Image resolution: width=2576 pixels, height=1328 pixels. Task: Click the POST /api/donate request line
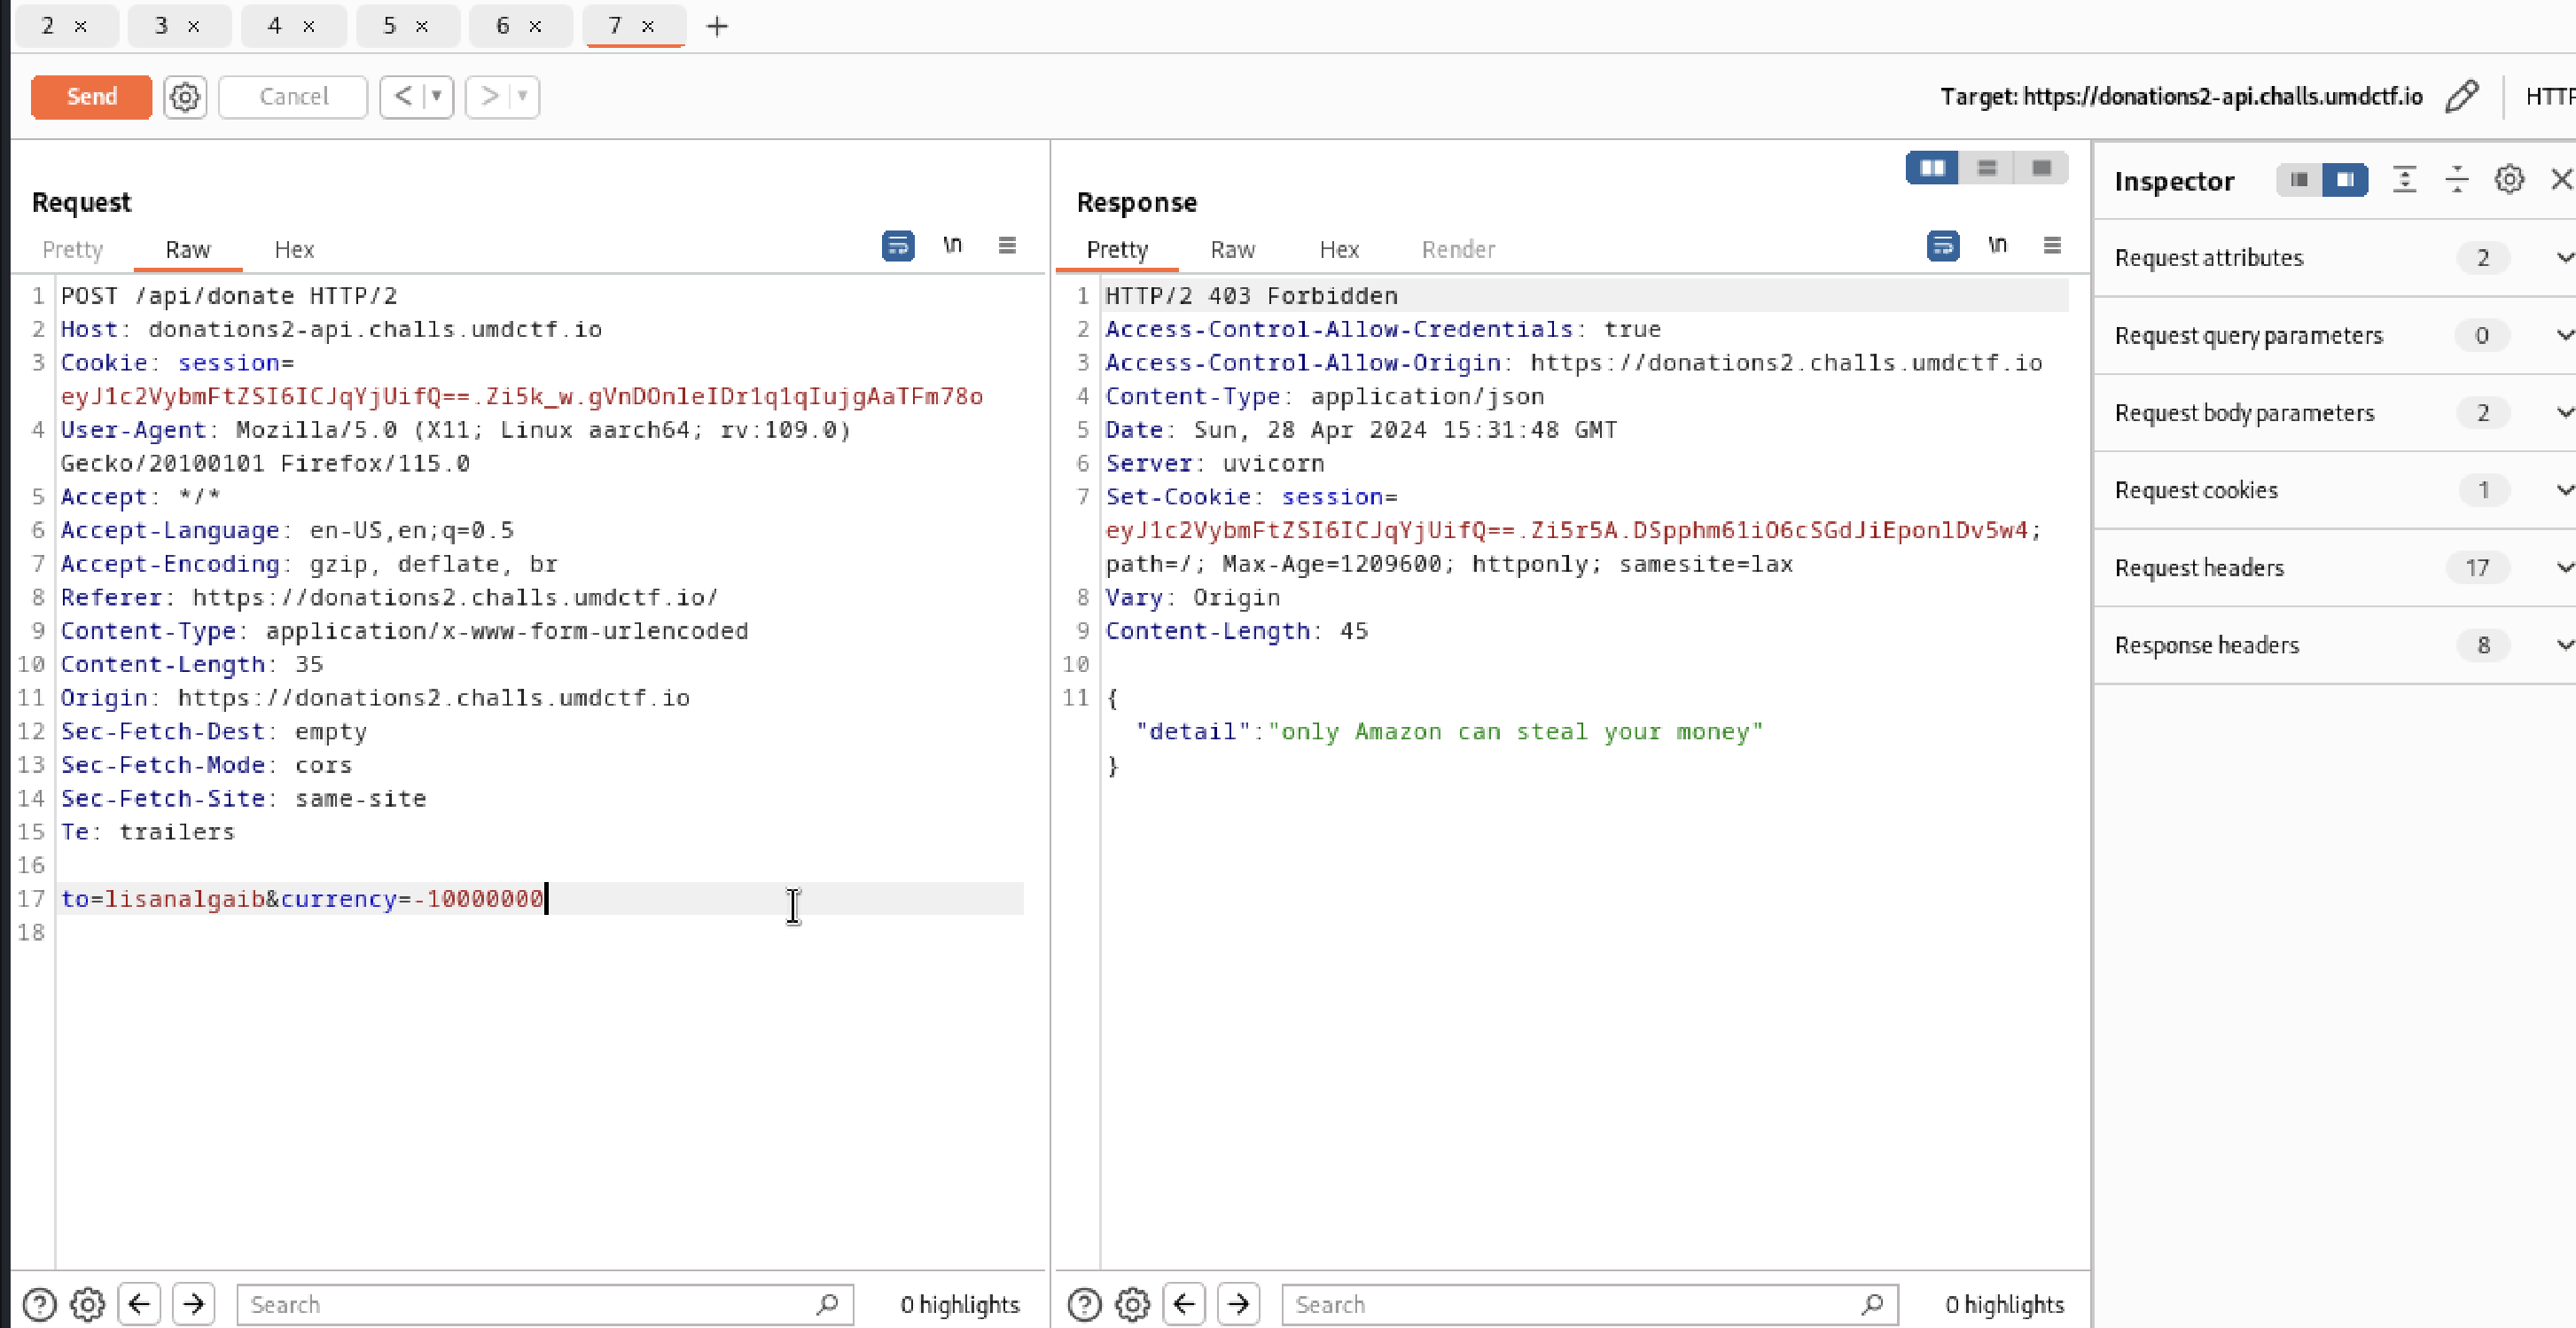click(229, 296)
